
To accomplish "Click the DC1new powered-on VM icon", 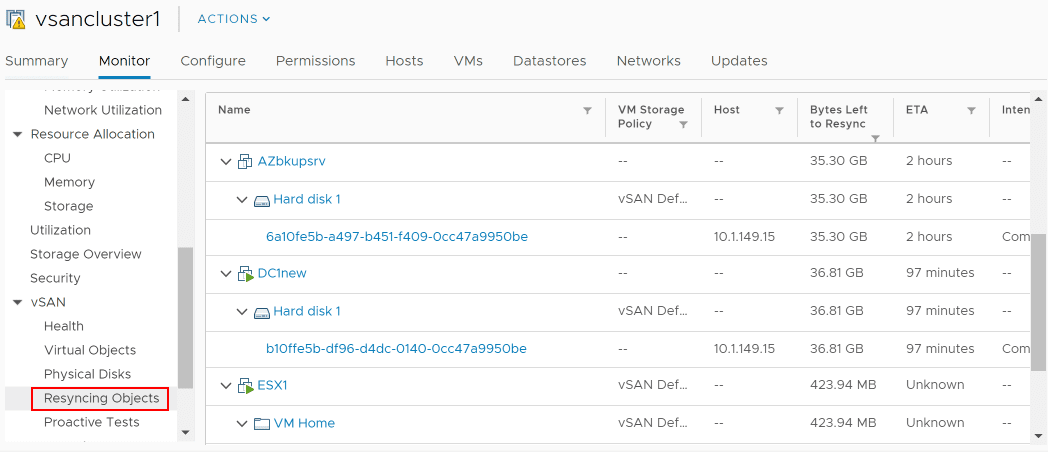I will tap(245, 273).
